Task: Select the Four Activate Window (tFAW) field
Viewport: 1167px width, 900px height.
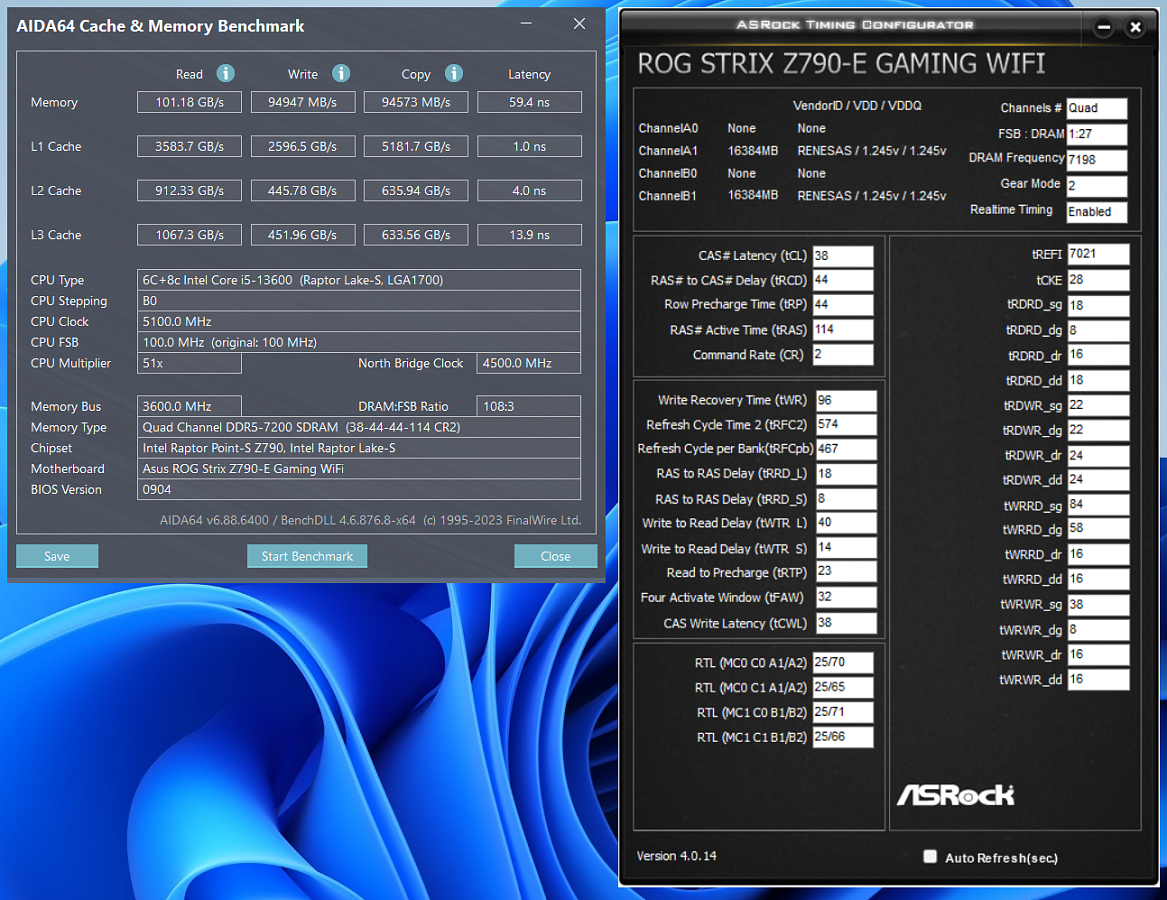Action: click(x=846, y=597)
